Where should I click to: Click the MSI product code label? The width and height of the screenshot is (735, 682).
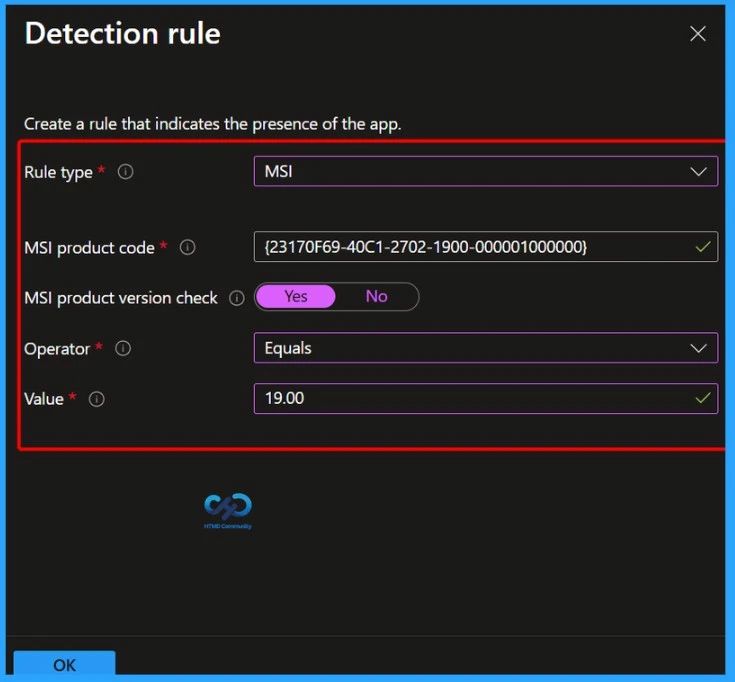(89, 247)
